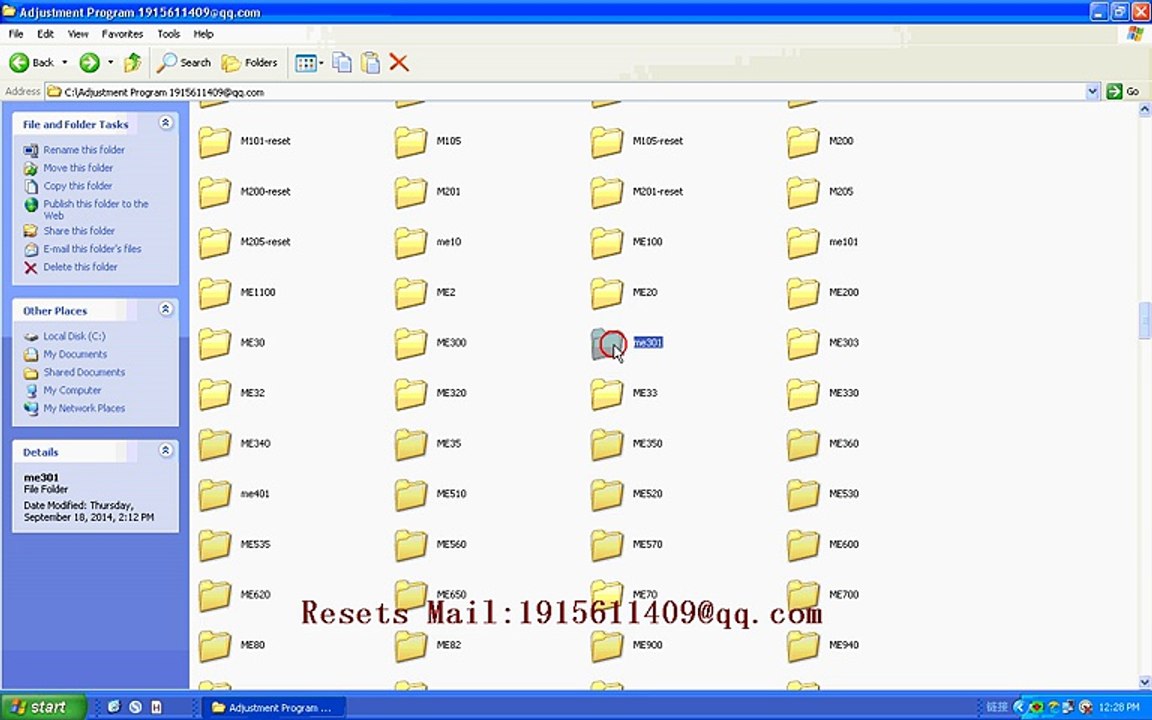Click the red Delete toolbar icon

399,62
